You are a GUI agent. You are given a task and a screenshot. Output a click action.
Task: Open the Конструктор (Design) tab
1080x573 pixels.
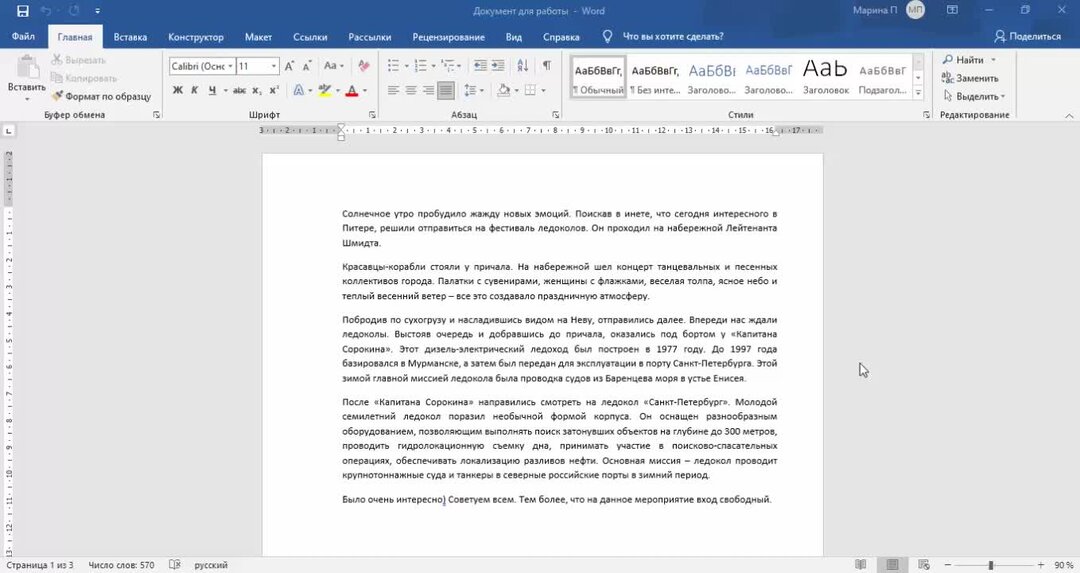[x=196, y=37]
